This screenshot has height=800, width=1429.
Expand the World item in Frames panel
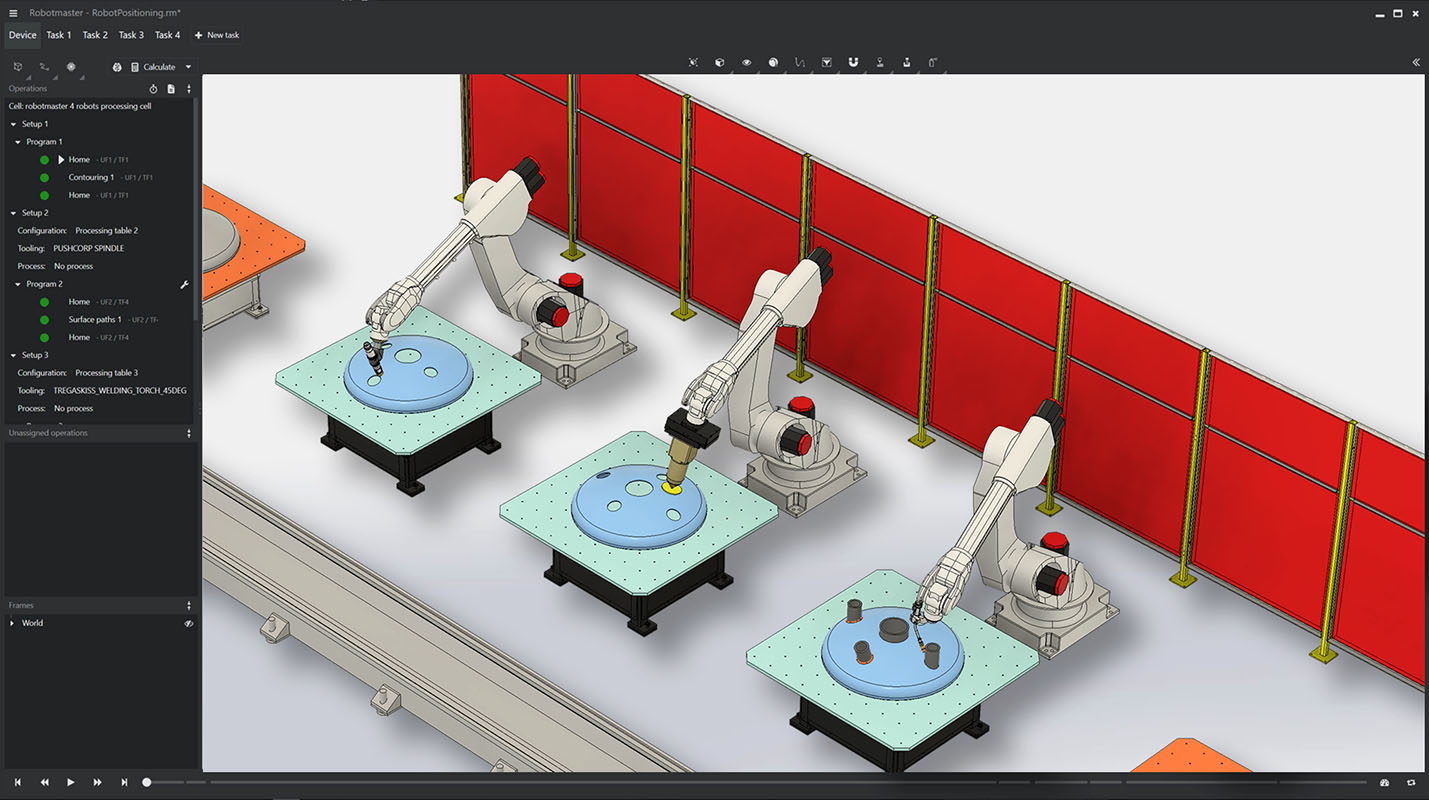click(x=10, y=622)
